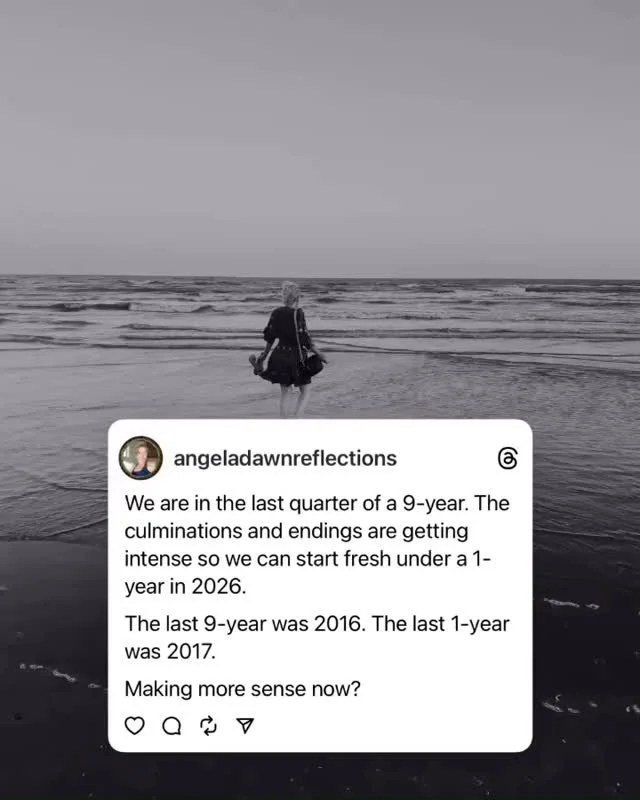Tap the blank card area right of the share icon
640x800 pixels.
pos(393,726)
